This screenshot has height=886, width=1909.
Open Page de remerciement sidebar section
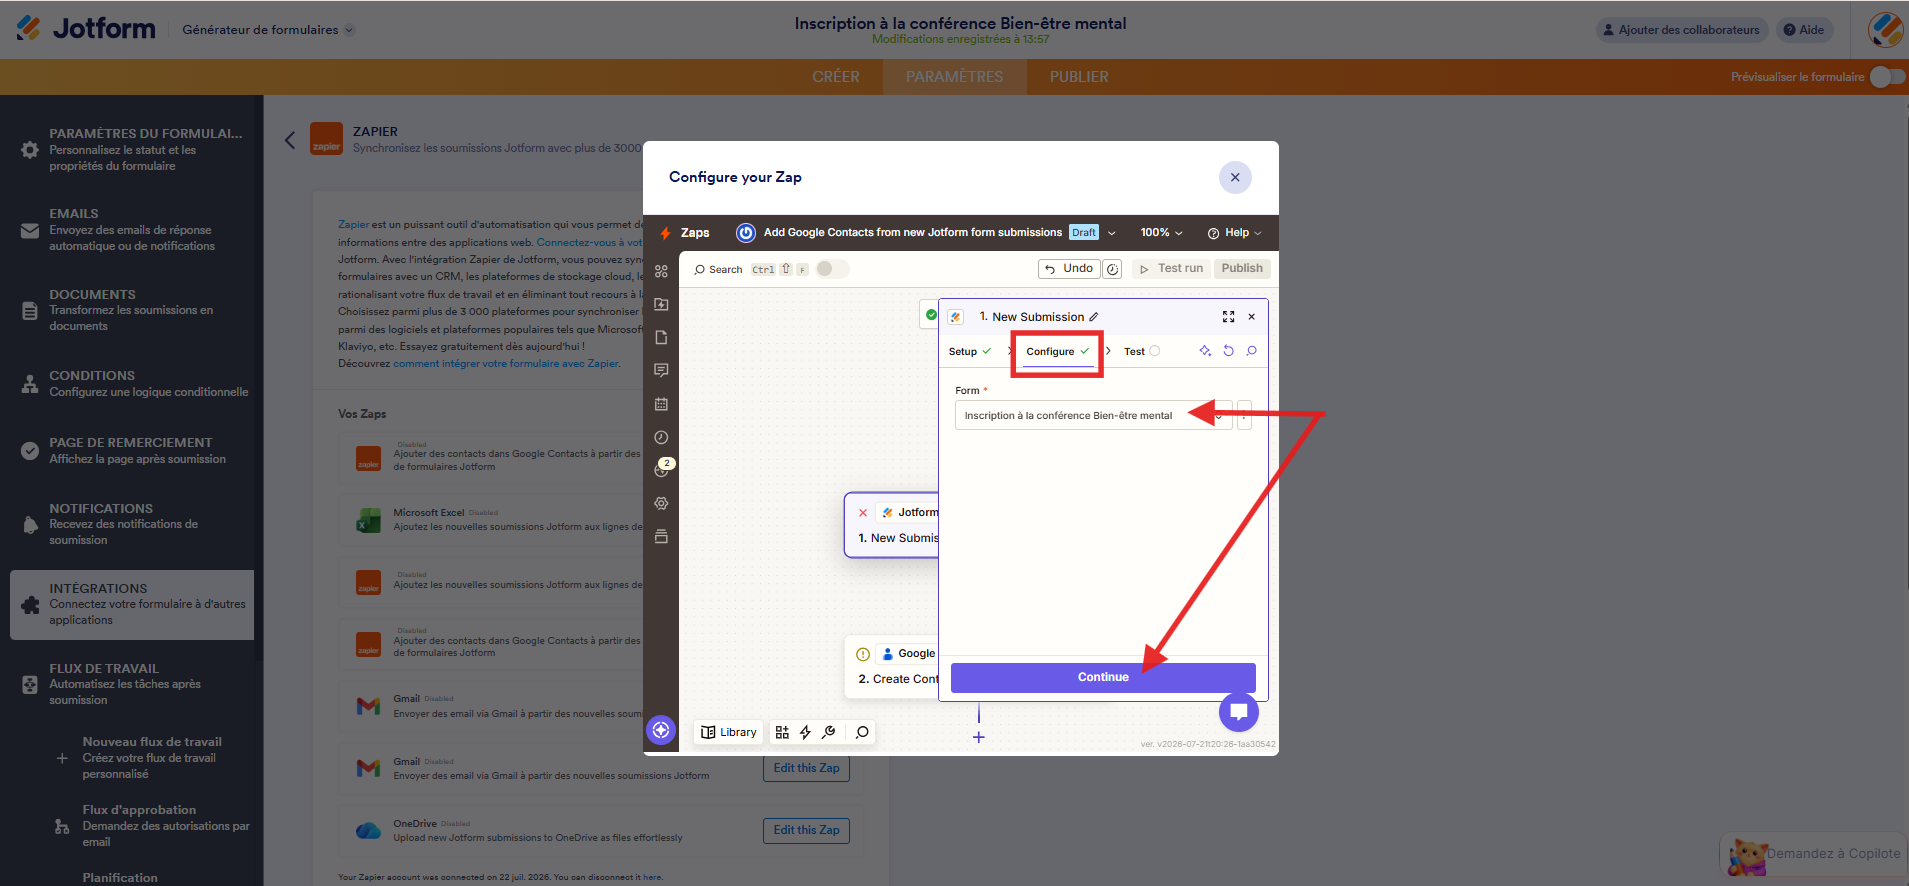132,450
